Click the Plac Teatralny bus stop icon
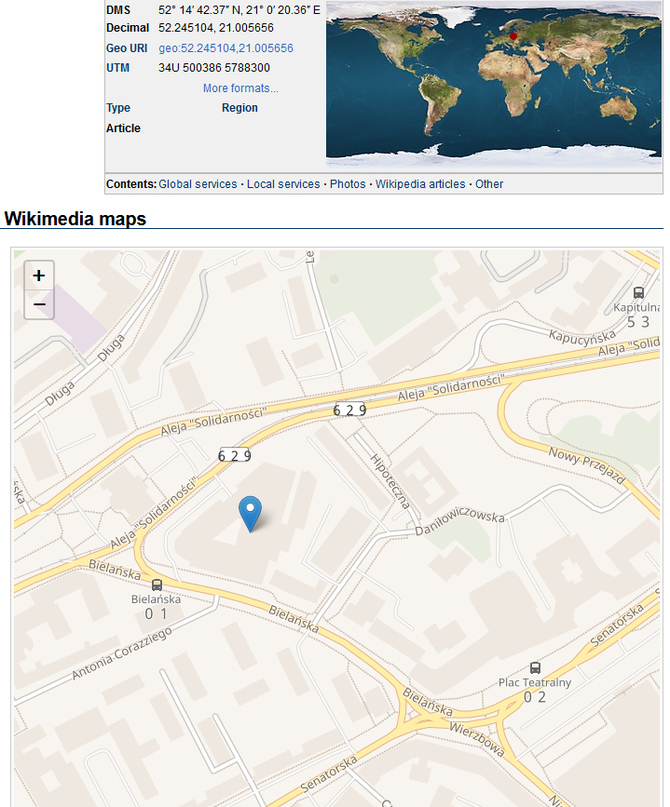This screenshot has height=807, width=670. coord(535,668)
